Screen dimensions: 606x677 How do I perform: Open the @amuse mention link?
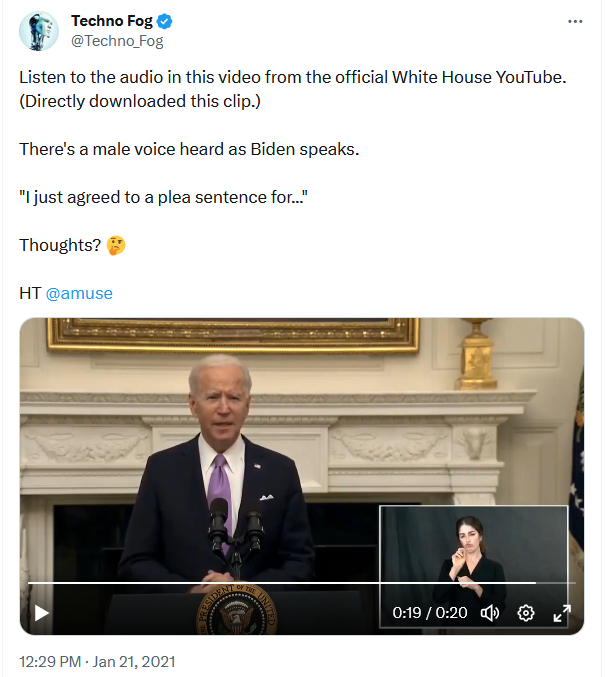pos(79,293)
